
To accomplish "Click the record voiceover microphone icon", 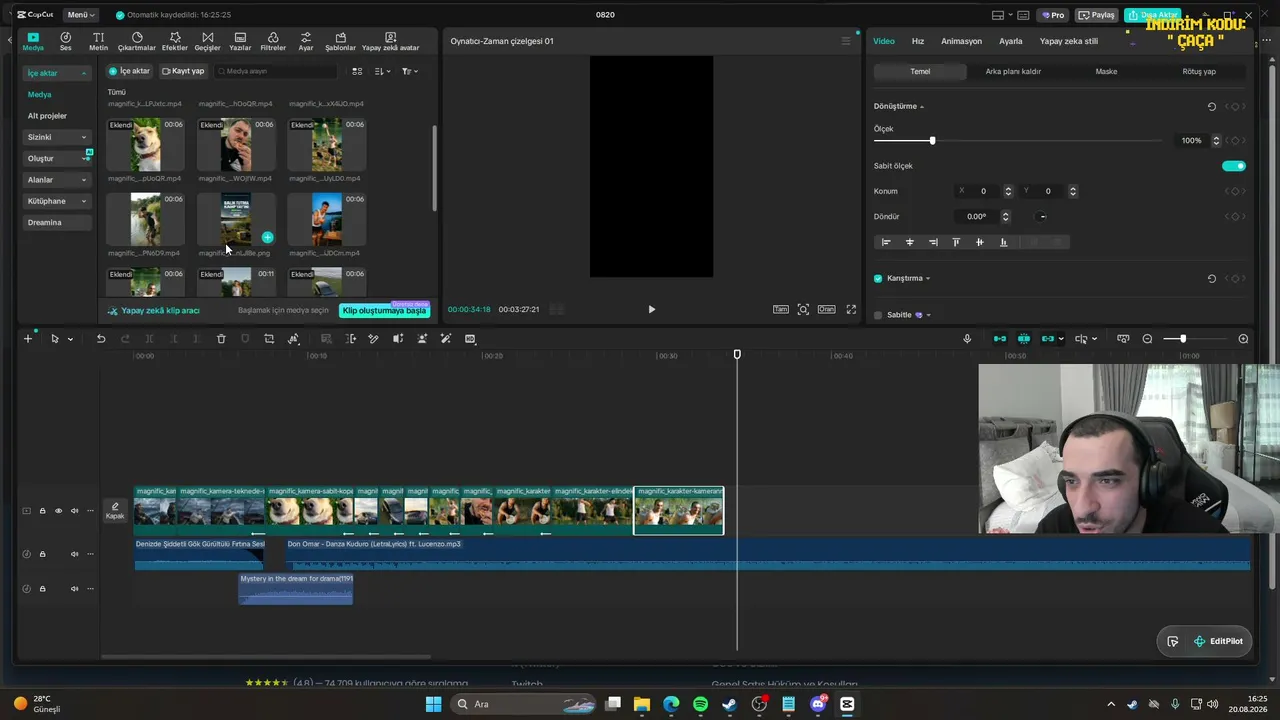I will (x=967, y=339).
